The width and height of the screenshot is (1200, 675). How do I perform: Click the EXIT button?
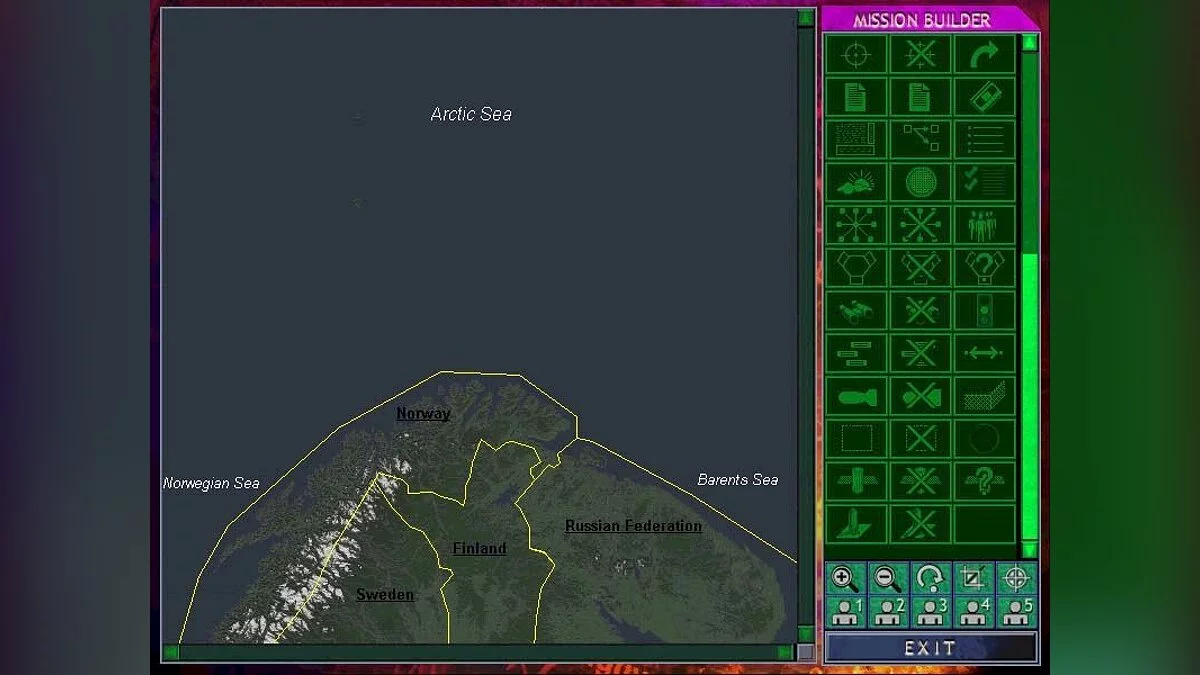[931, 648]
